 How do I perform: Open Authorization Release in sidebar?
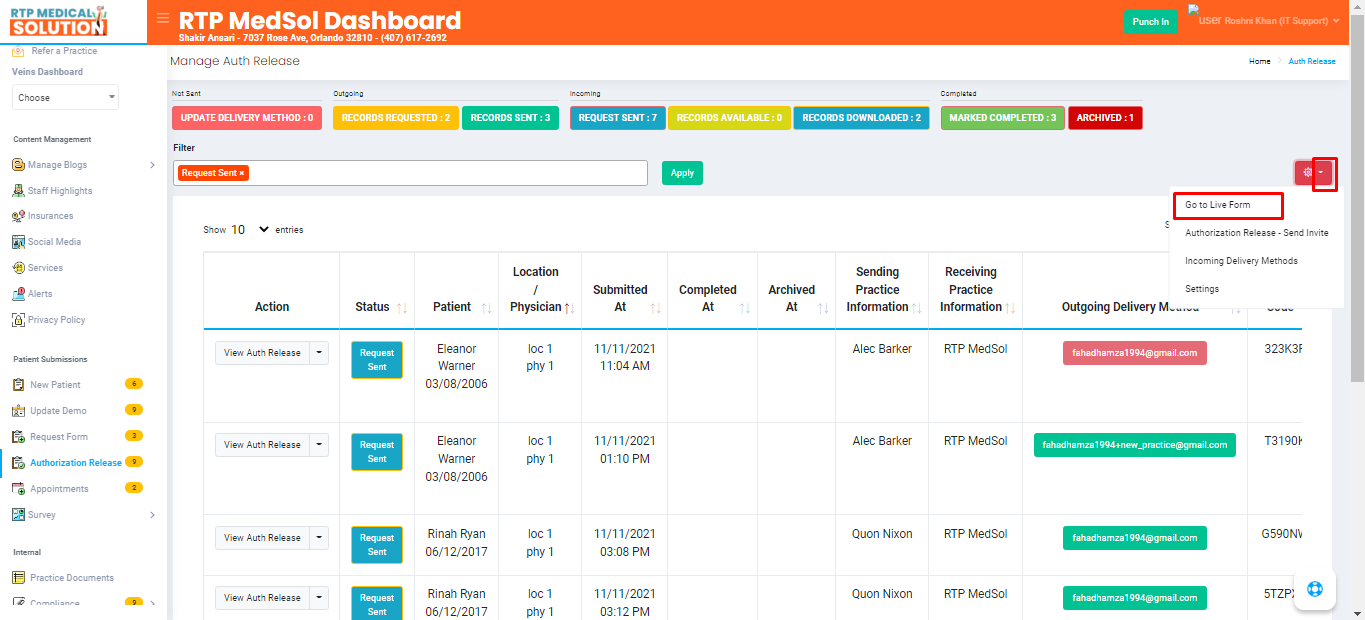point(75,463)
